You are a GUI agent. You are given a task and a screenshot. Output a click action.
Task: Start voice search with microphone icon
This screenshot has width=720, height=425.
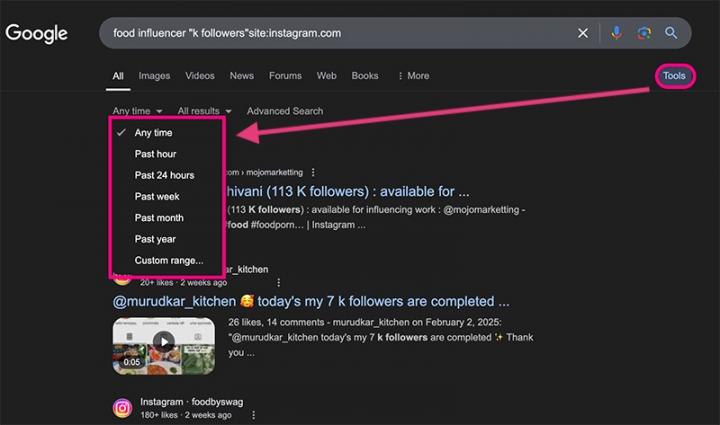pyautogui.click(x=616, y=33)
